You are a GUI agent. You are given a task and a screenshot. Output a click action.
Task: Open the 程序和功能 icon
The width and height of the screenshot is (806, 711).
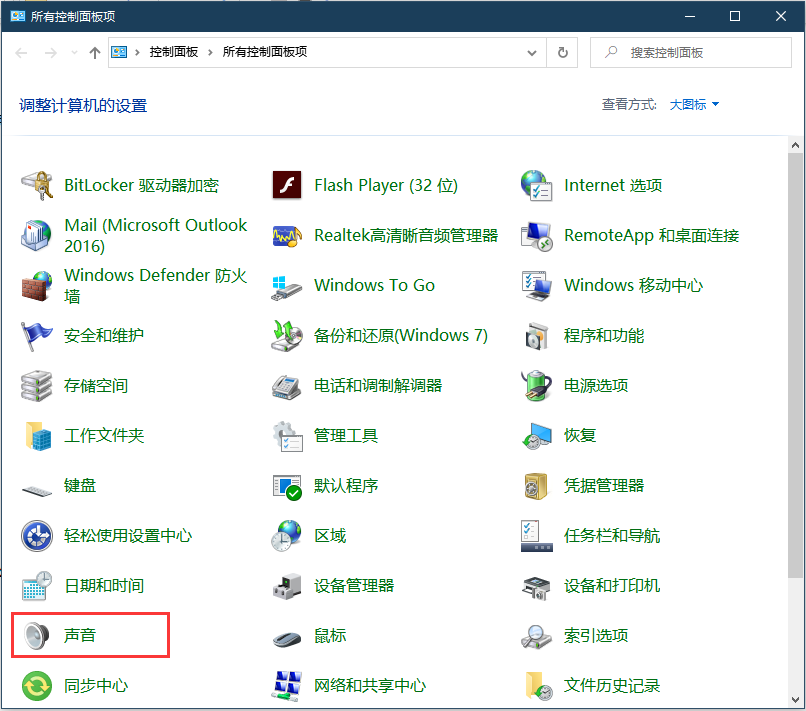click(x=537, y=336)
